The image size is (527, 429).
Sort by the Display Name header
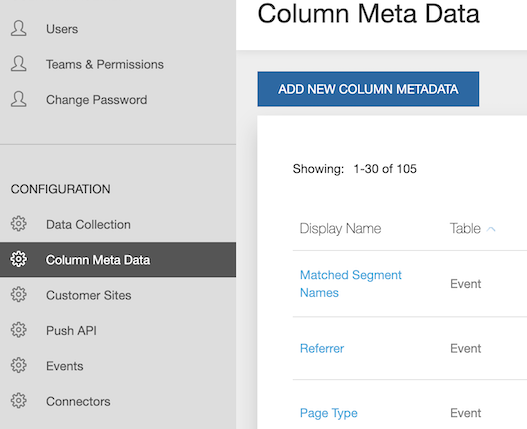(340, 229)
